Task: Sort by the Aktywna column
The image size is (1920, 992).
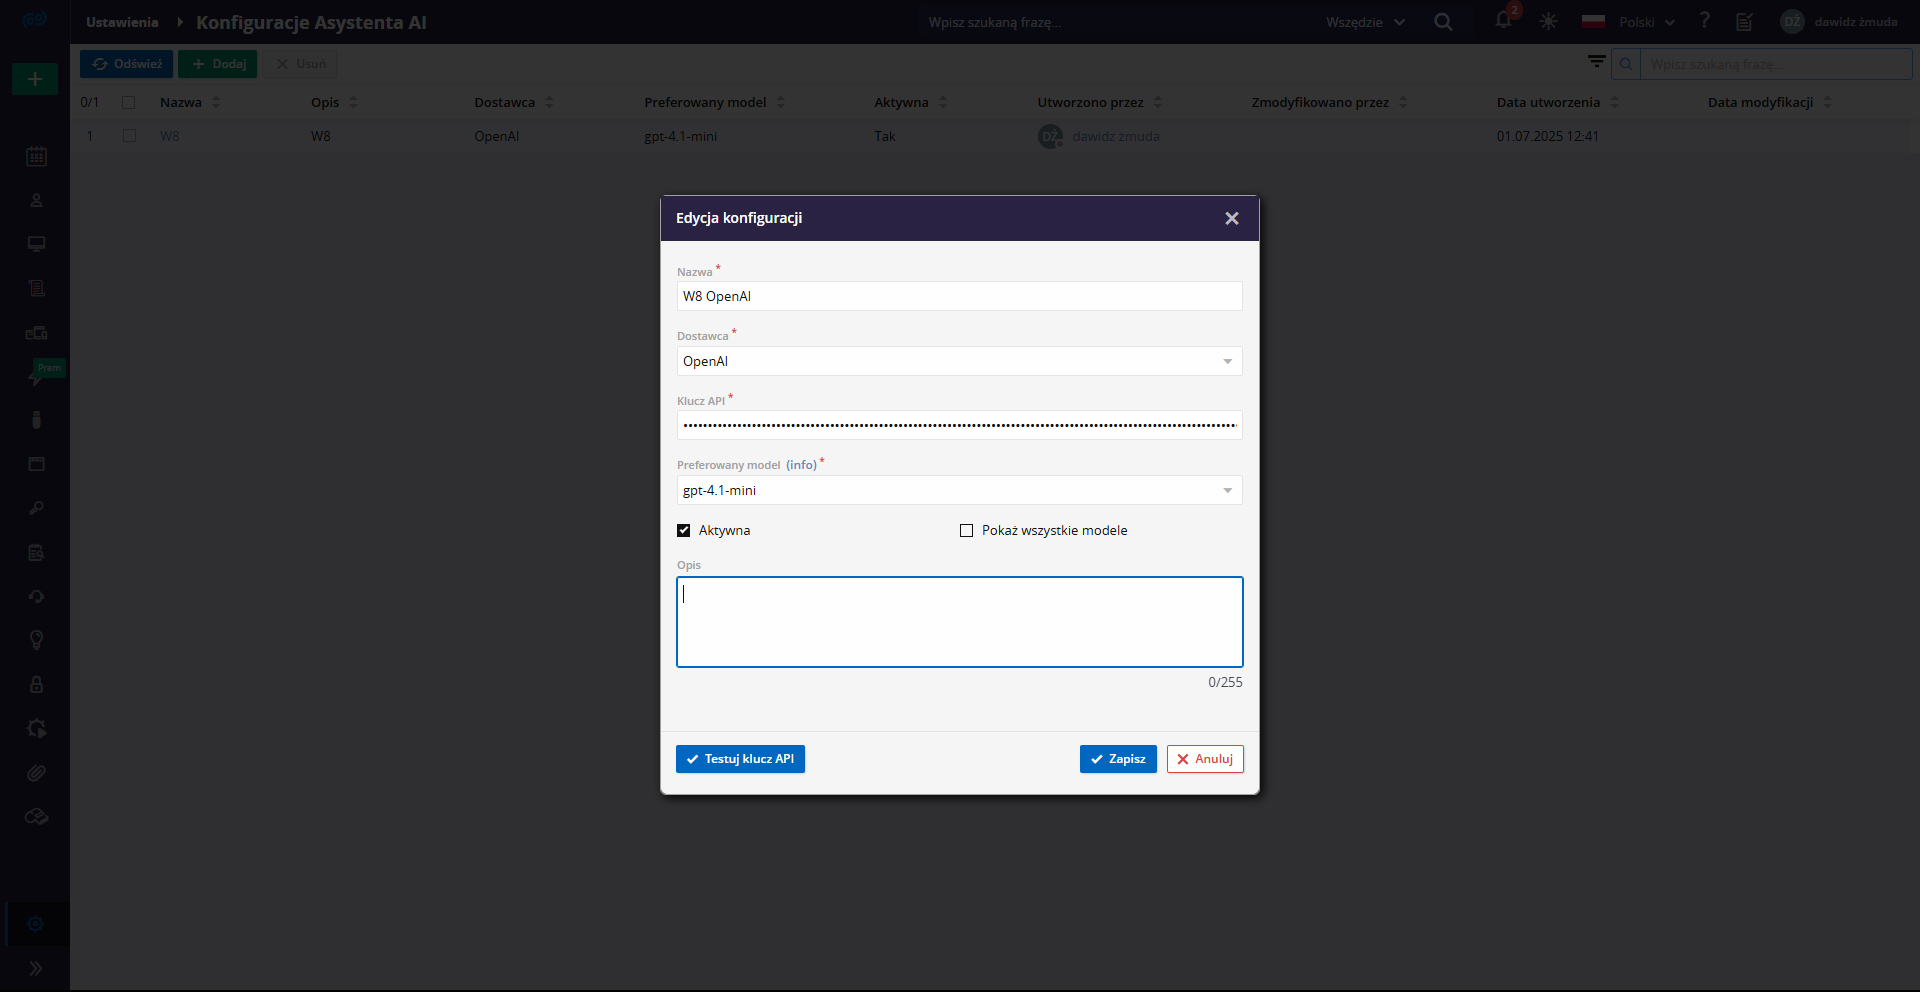Action: tap(911, 102)
